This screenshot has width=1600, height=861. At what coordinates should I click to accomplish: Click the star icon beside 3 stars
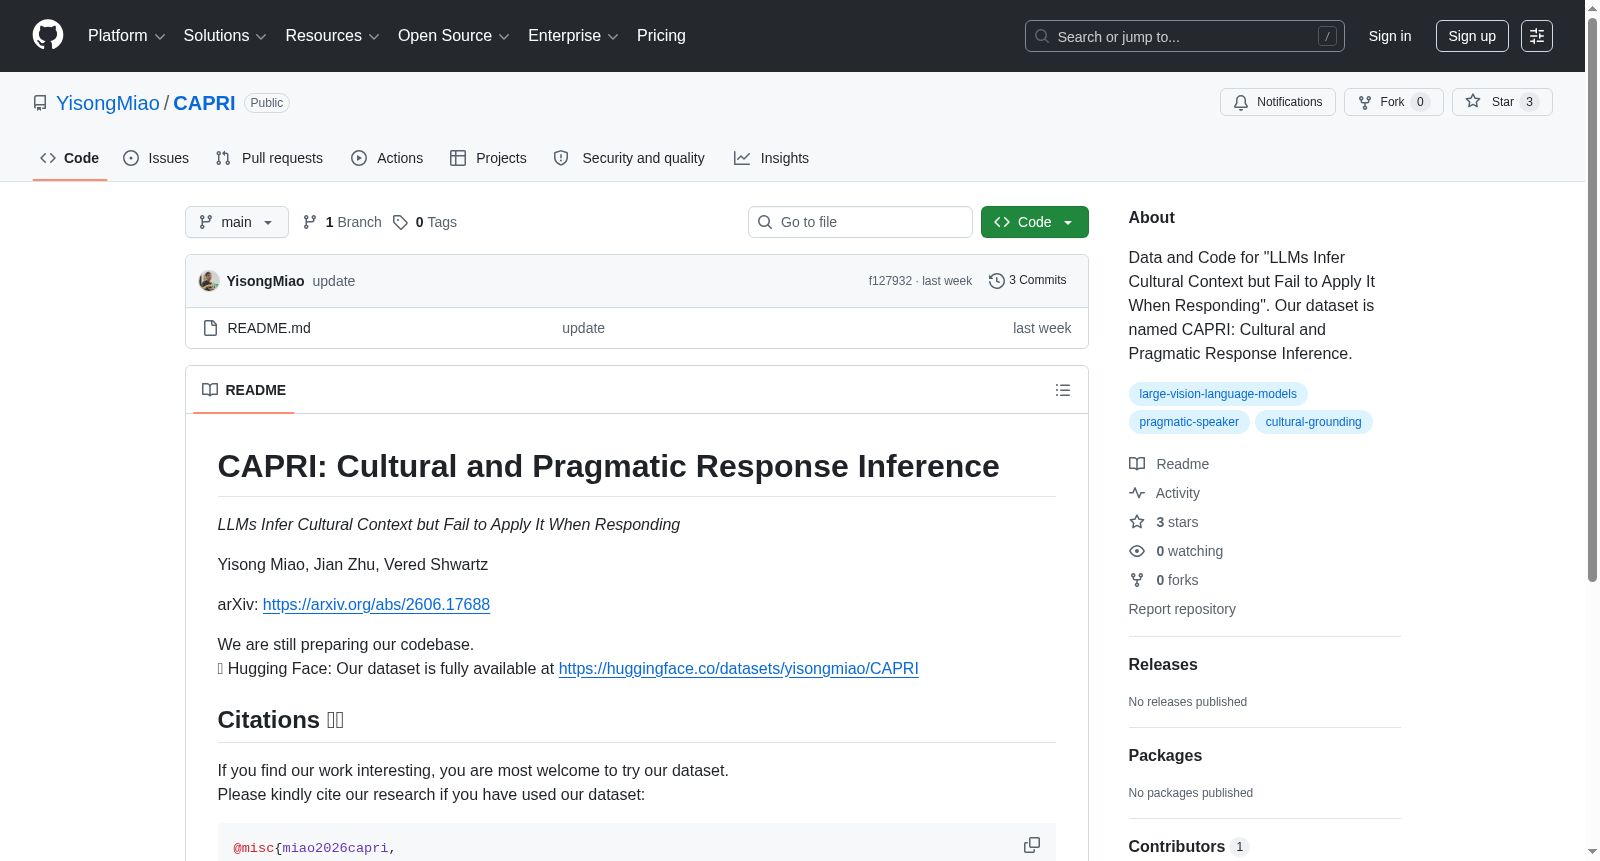pos(1137,522)
